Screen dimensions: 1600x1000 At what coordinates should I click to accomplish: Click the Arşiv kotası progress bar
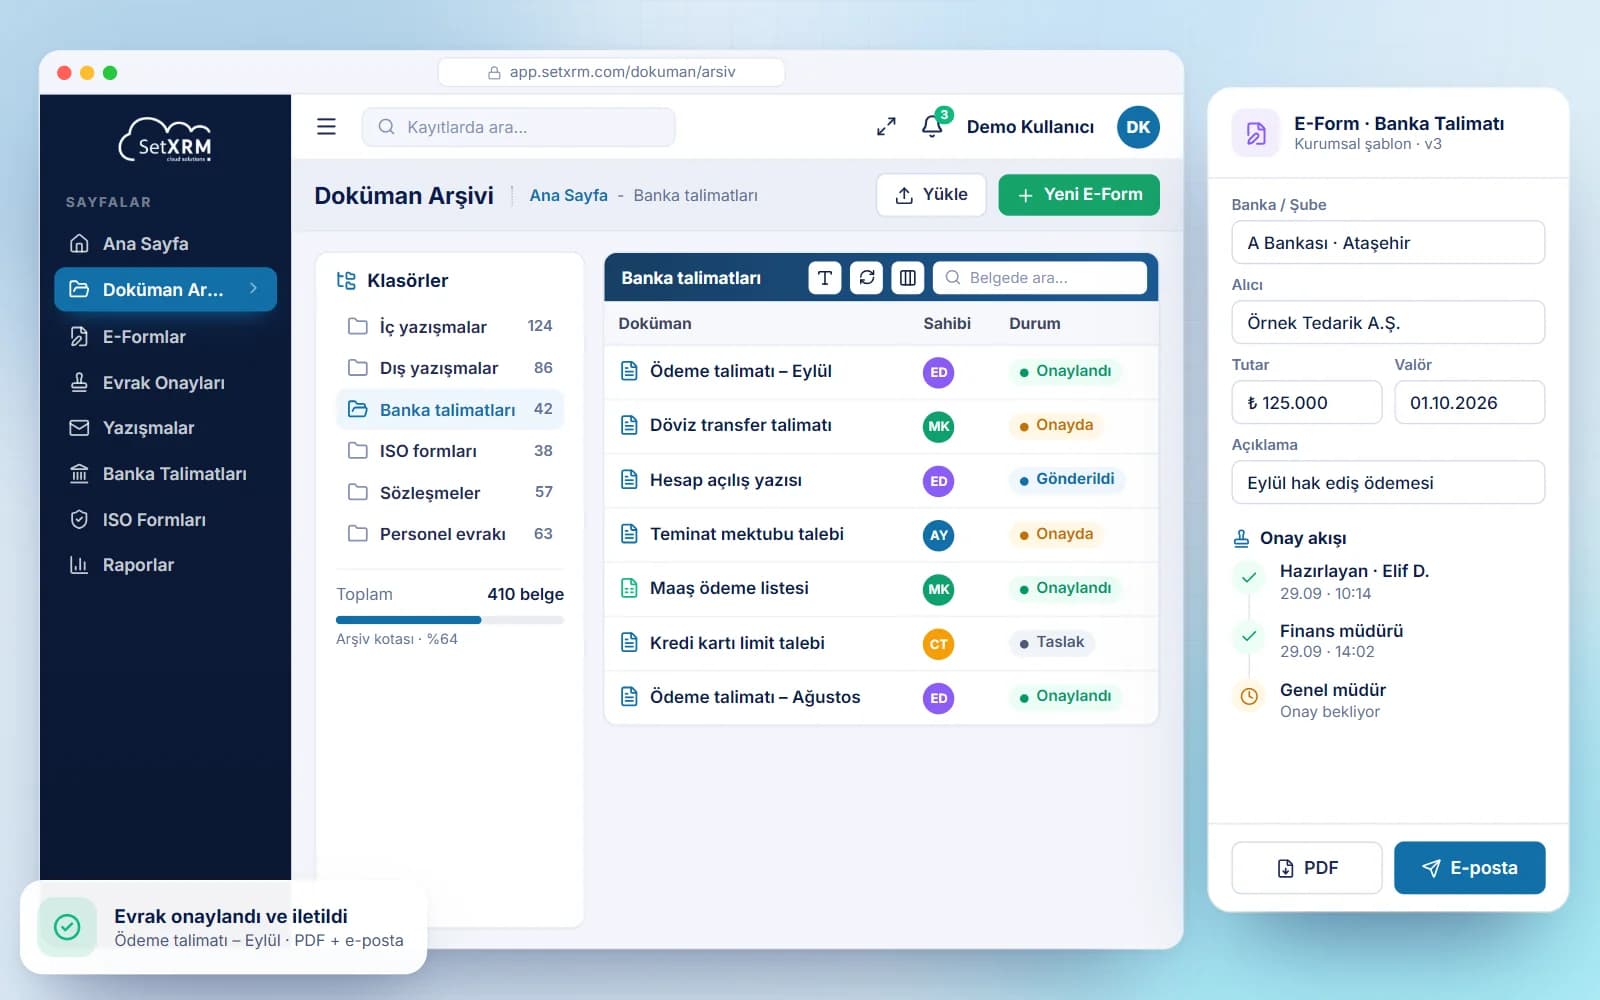[450, 620]
